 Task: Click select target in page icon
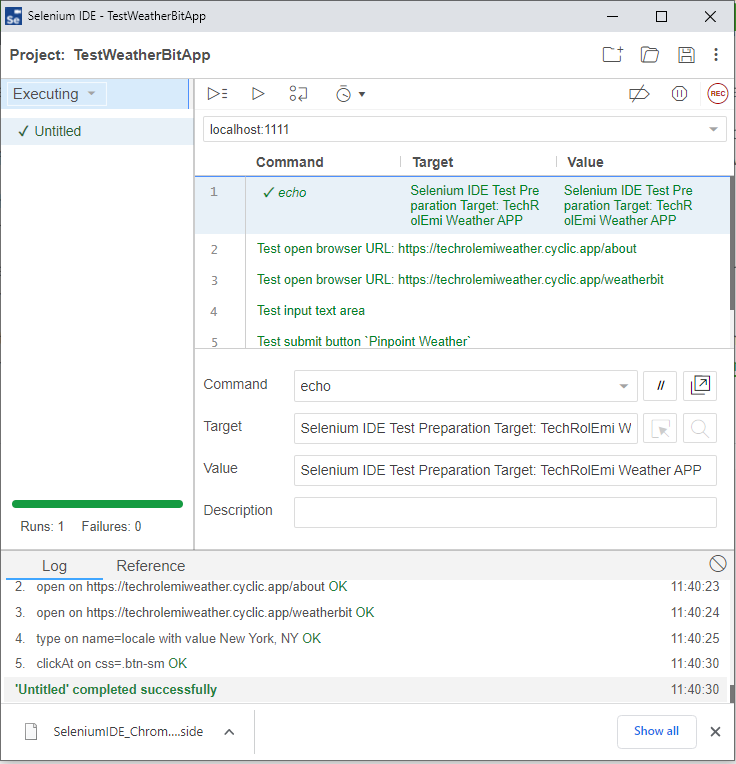tap(660, 428)
